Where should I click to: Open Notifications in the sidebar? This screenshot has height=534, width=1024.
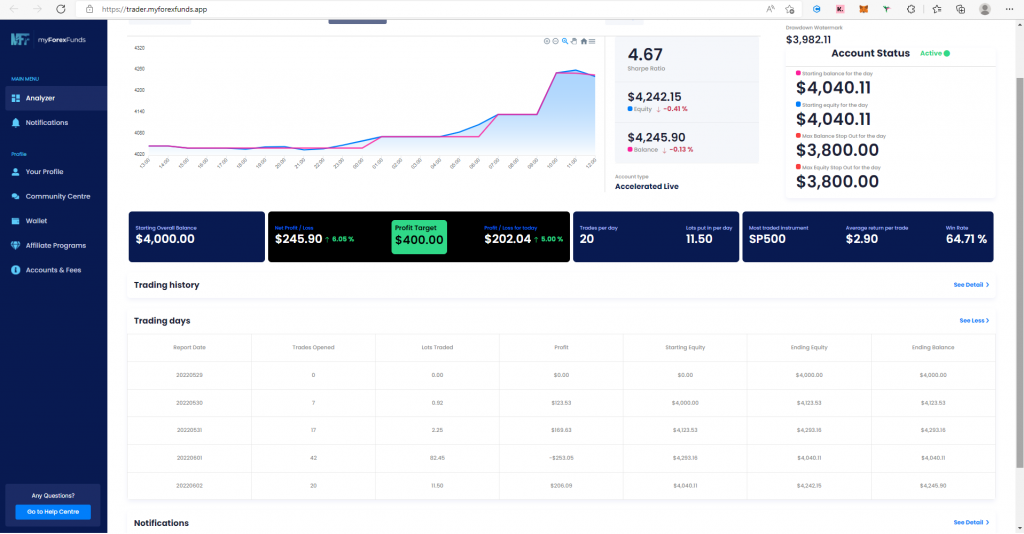[46, 122]
